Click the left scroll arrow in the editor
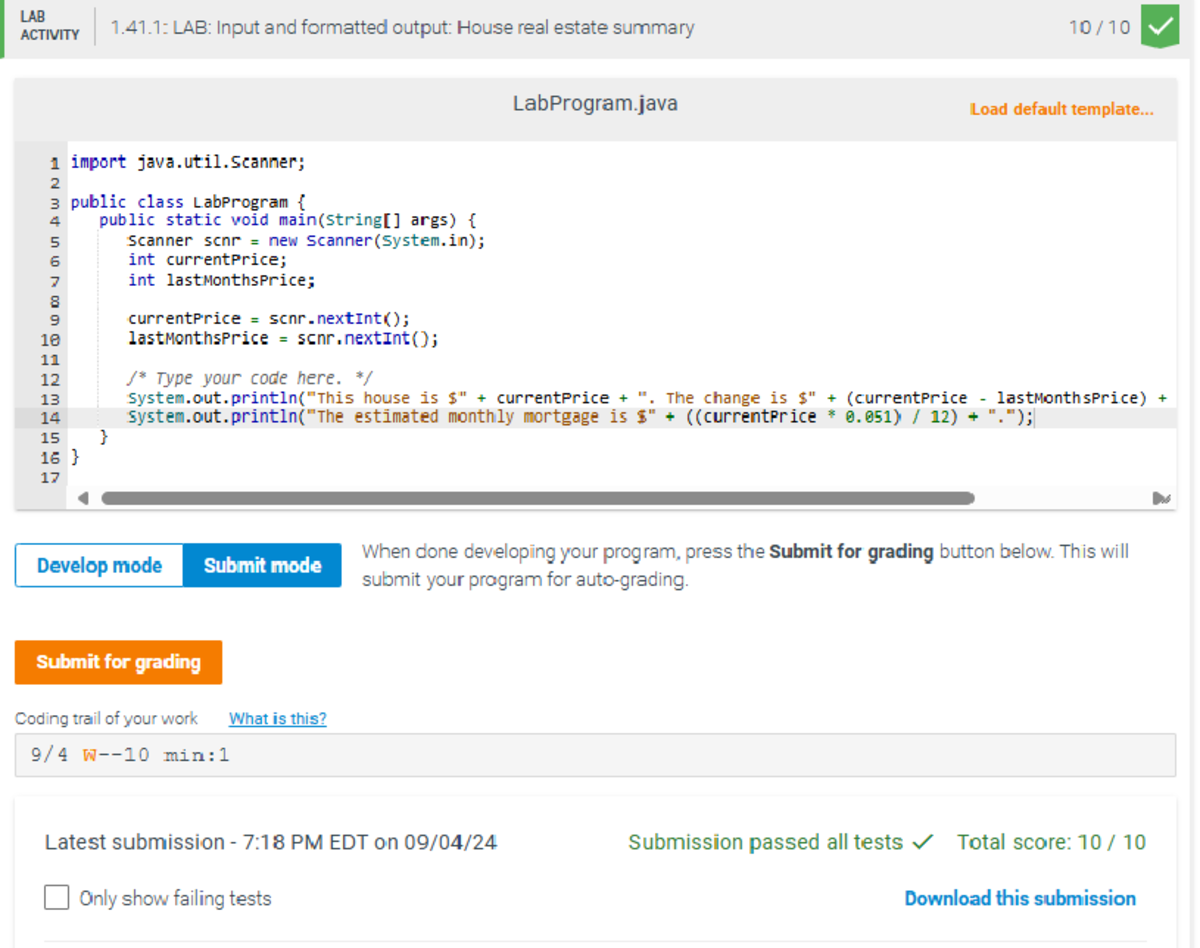This screenshot has height=948, width=1200. click(84, 497)
